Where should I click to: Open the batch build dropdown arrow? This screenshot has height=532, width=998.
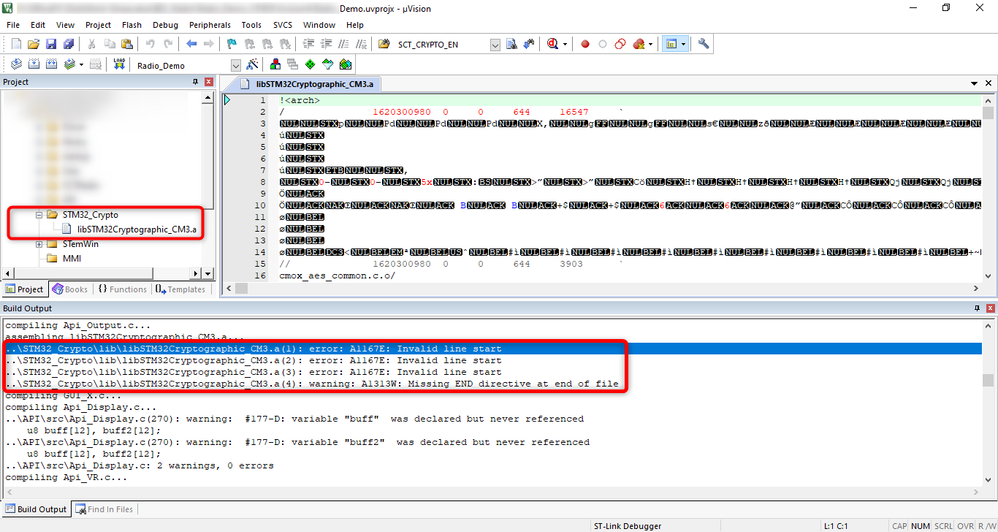click(81, 64)
